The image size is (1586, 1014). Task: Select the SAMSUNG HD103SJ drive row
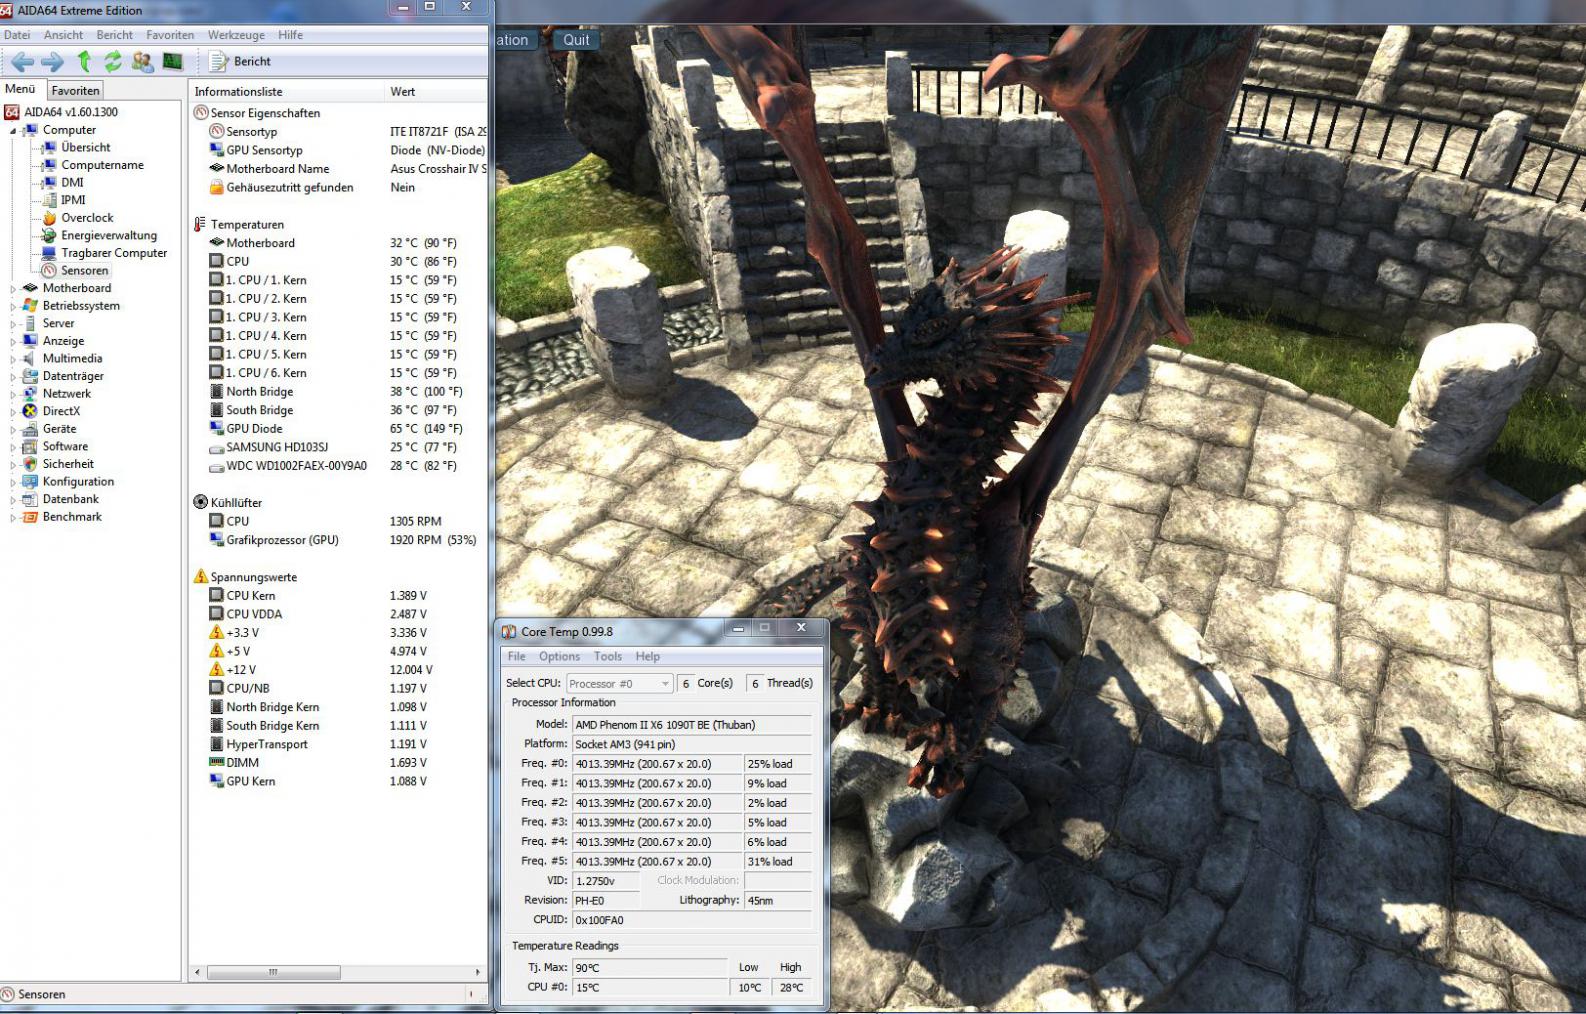pos(340,447)
